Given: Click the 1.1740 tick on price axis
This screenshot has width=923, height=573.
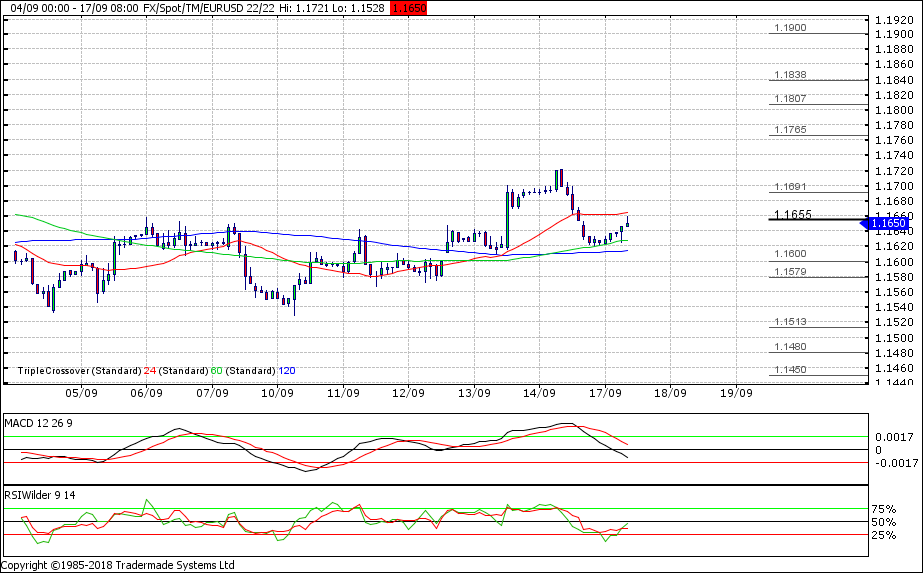Looking at the screenshot, I should click(x=894, y=155).
